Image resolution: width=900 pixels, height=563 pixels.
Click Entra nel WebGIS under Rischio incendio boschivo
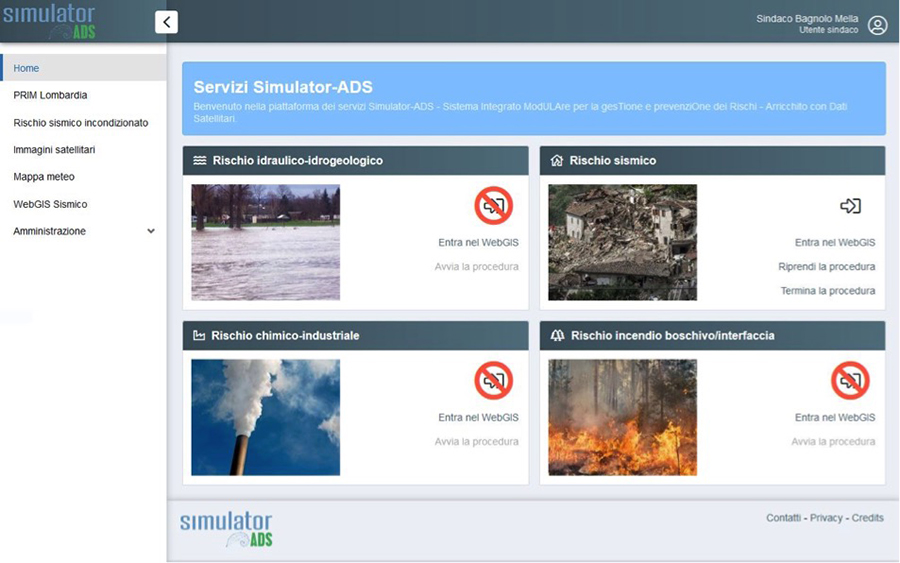(x=835, y=418)
